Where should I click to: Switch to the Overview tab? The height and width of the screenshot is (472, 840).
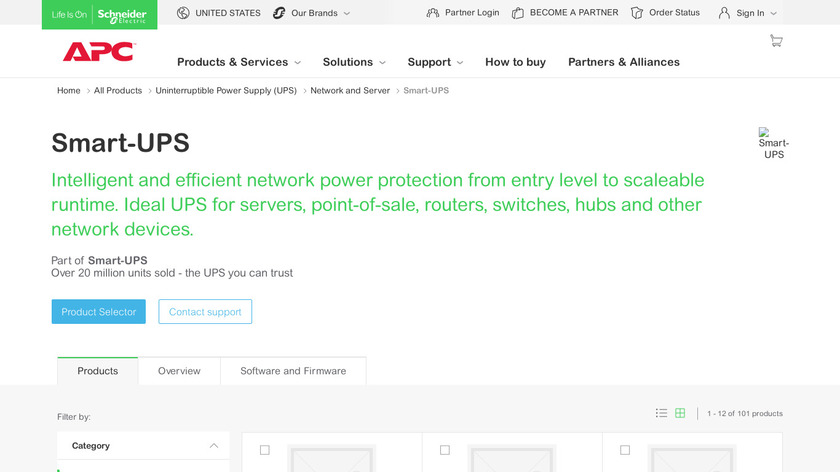179,371
